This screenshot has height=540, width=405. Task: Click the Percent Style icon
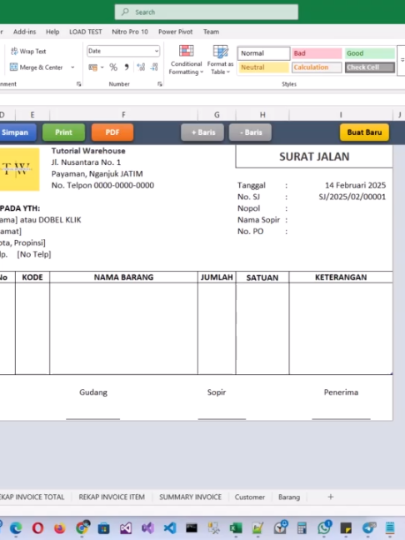point(113,67)
